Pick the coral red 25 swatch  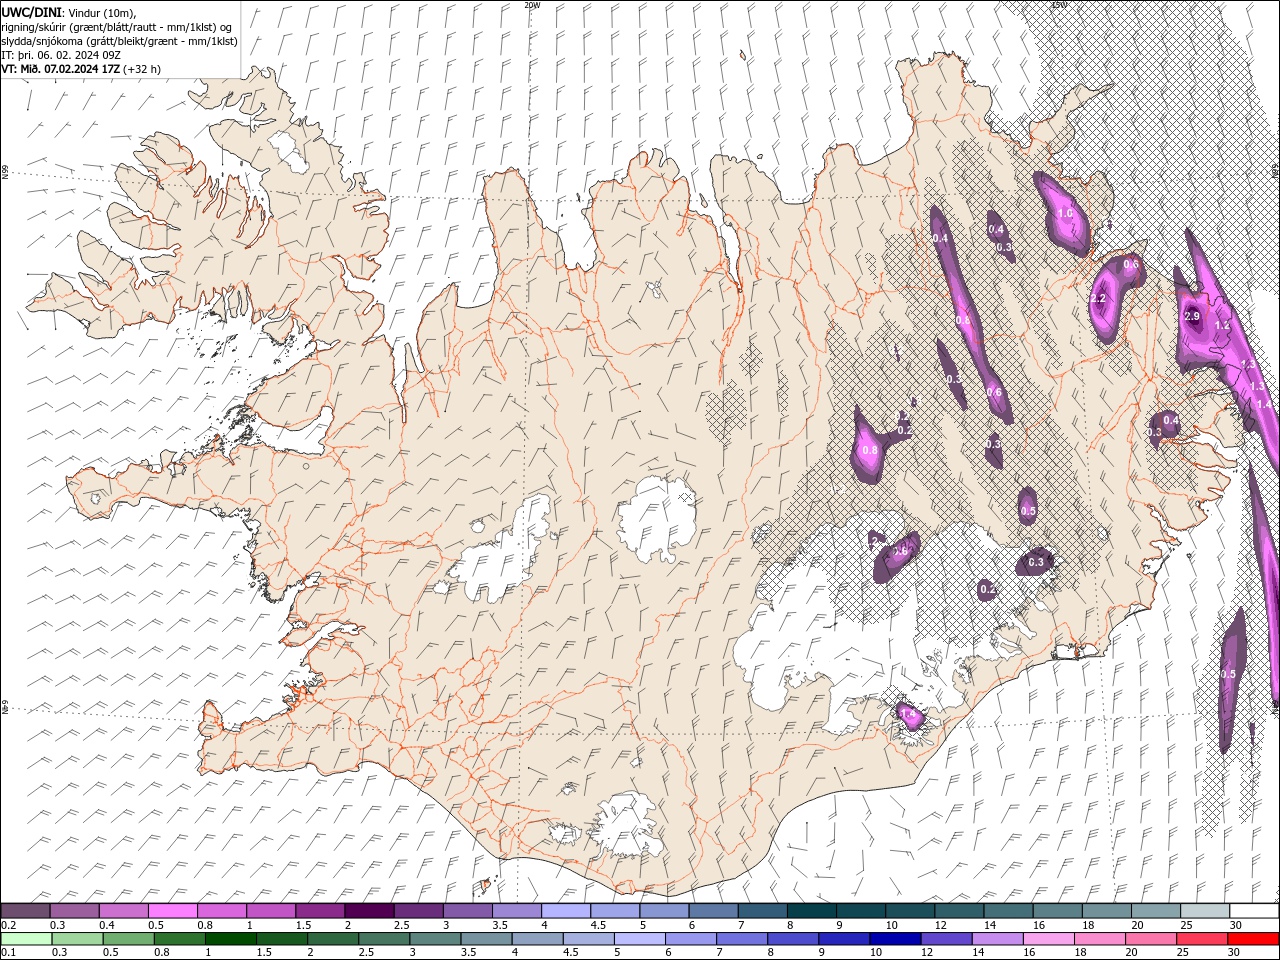click(x=1201, y=938)
